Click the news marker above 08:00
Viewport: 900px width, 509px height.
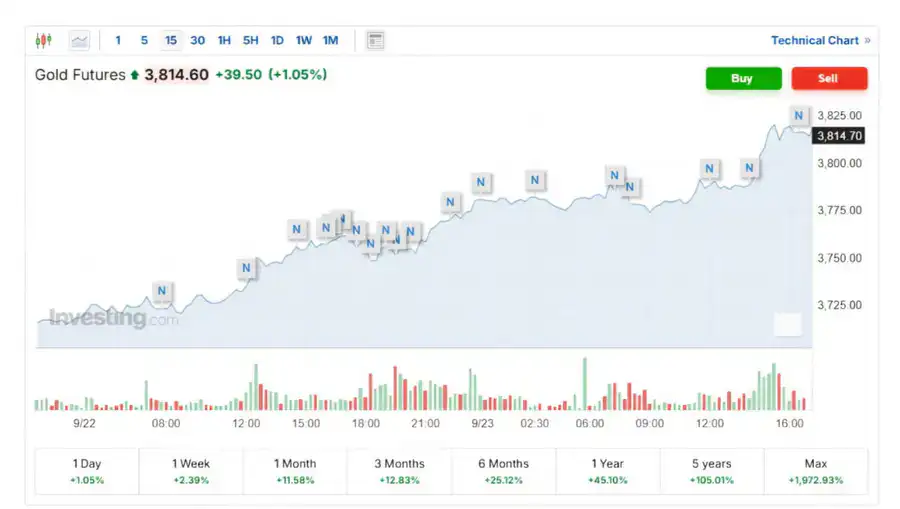pyautogui.click(x=163, y=291)
